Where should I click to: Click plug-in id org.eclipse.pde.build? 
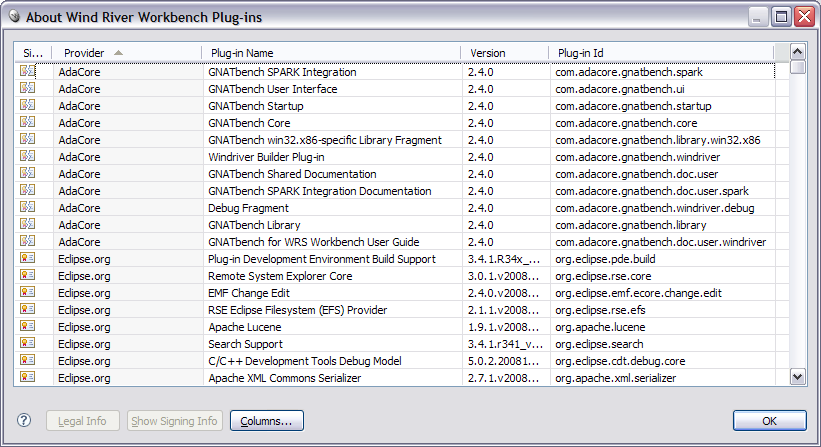pyautogui.click(x=605, y=259)
